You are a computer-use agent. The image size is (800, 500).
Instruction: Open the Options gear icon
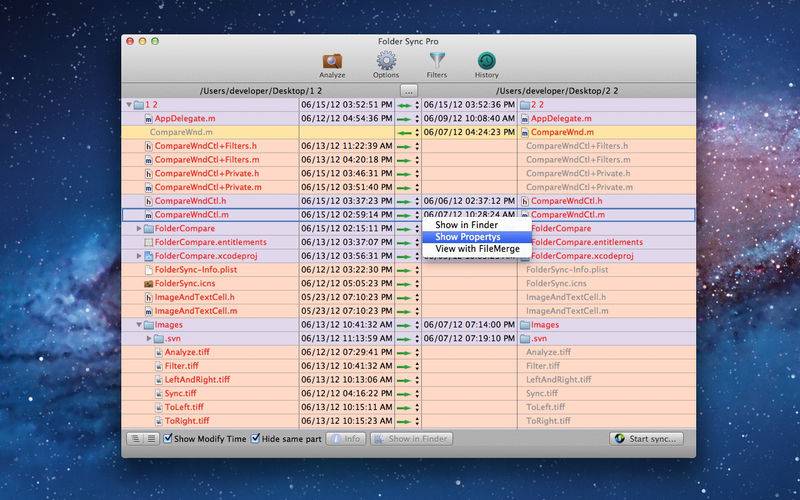[x=386, y=61]
